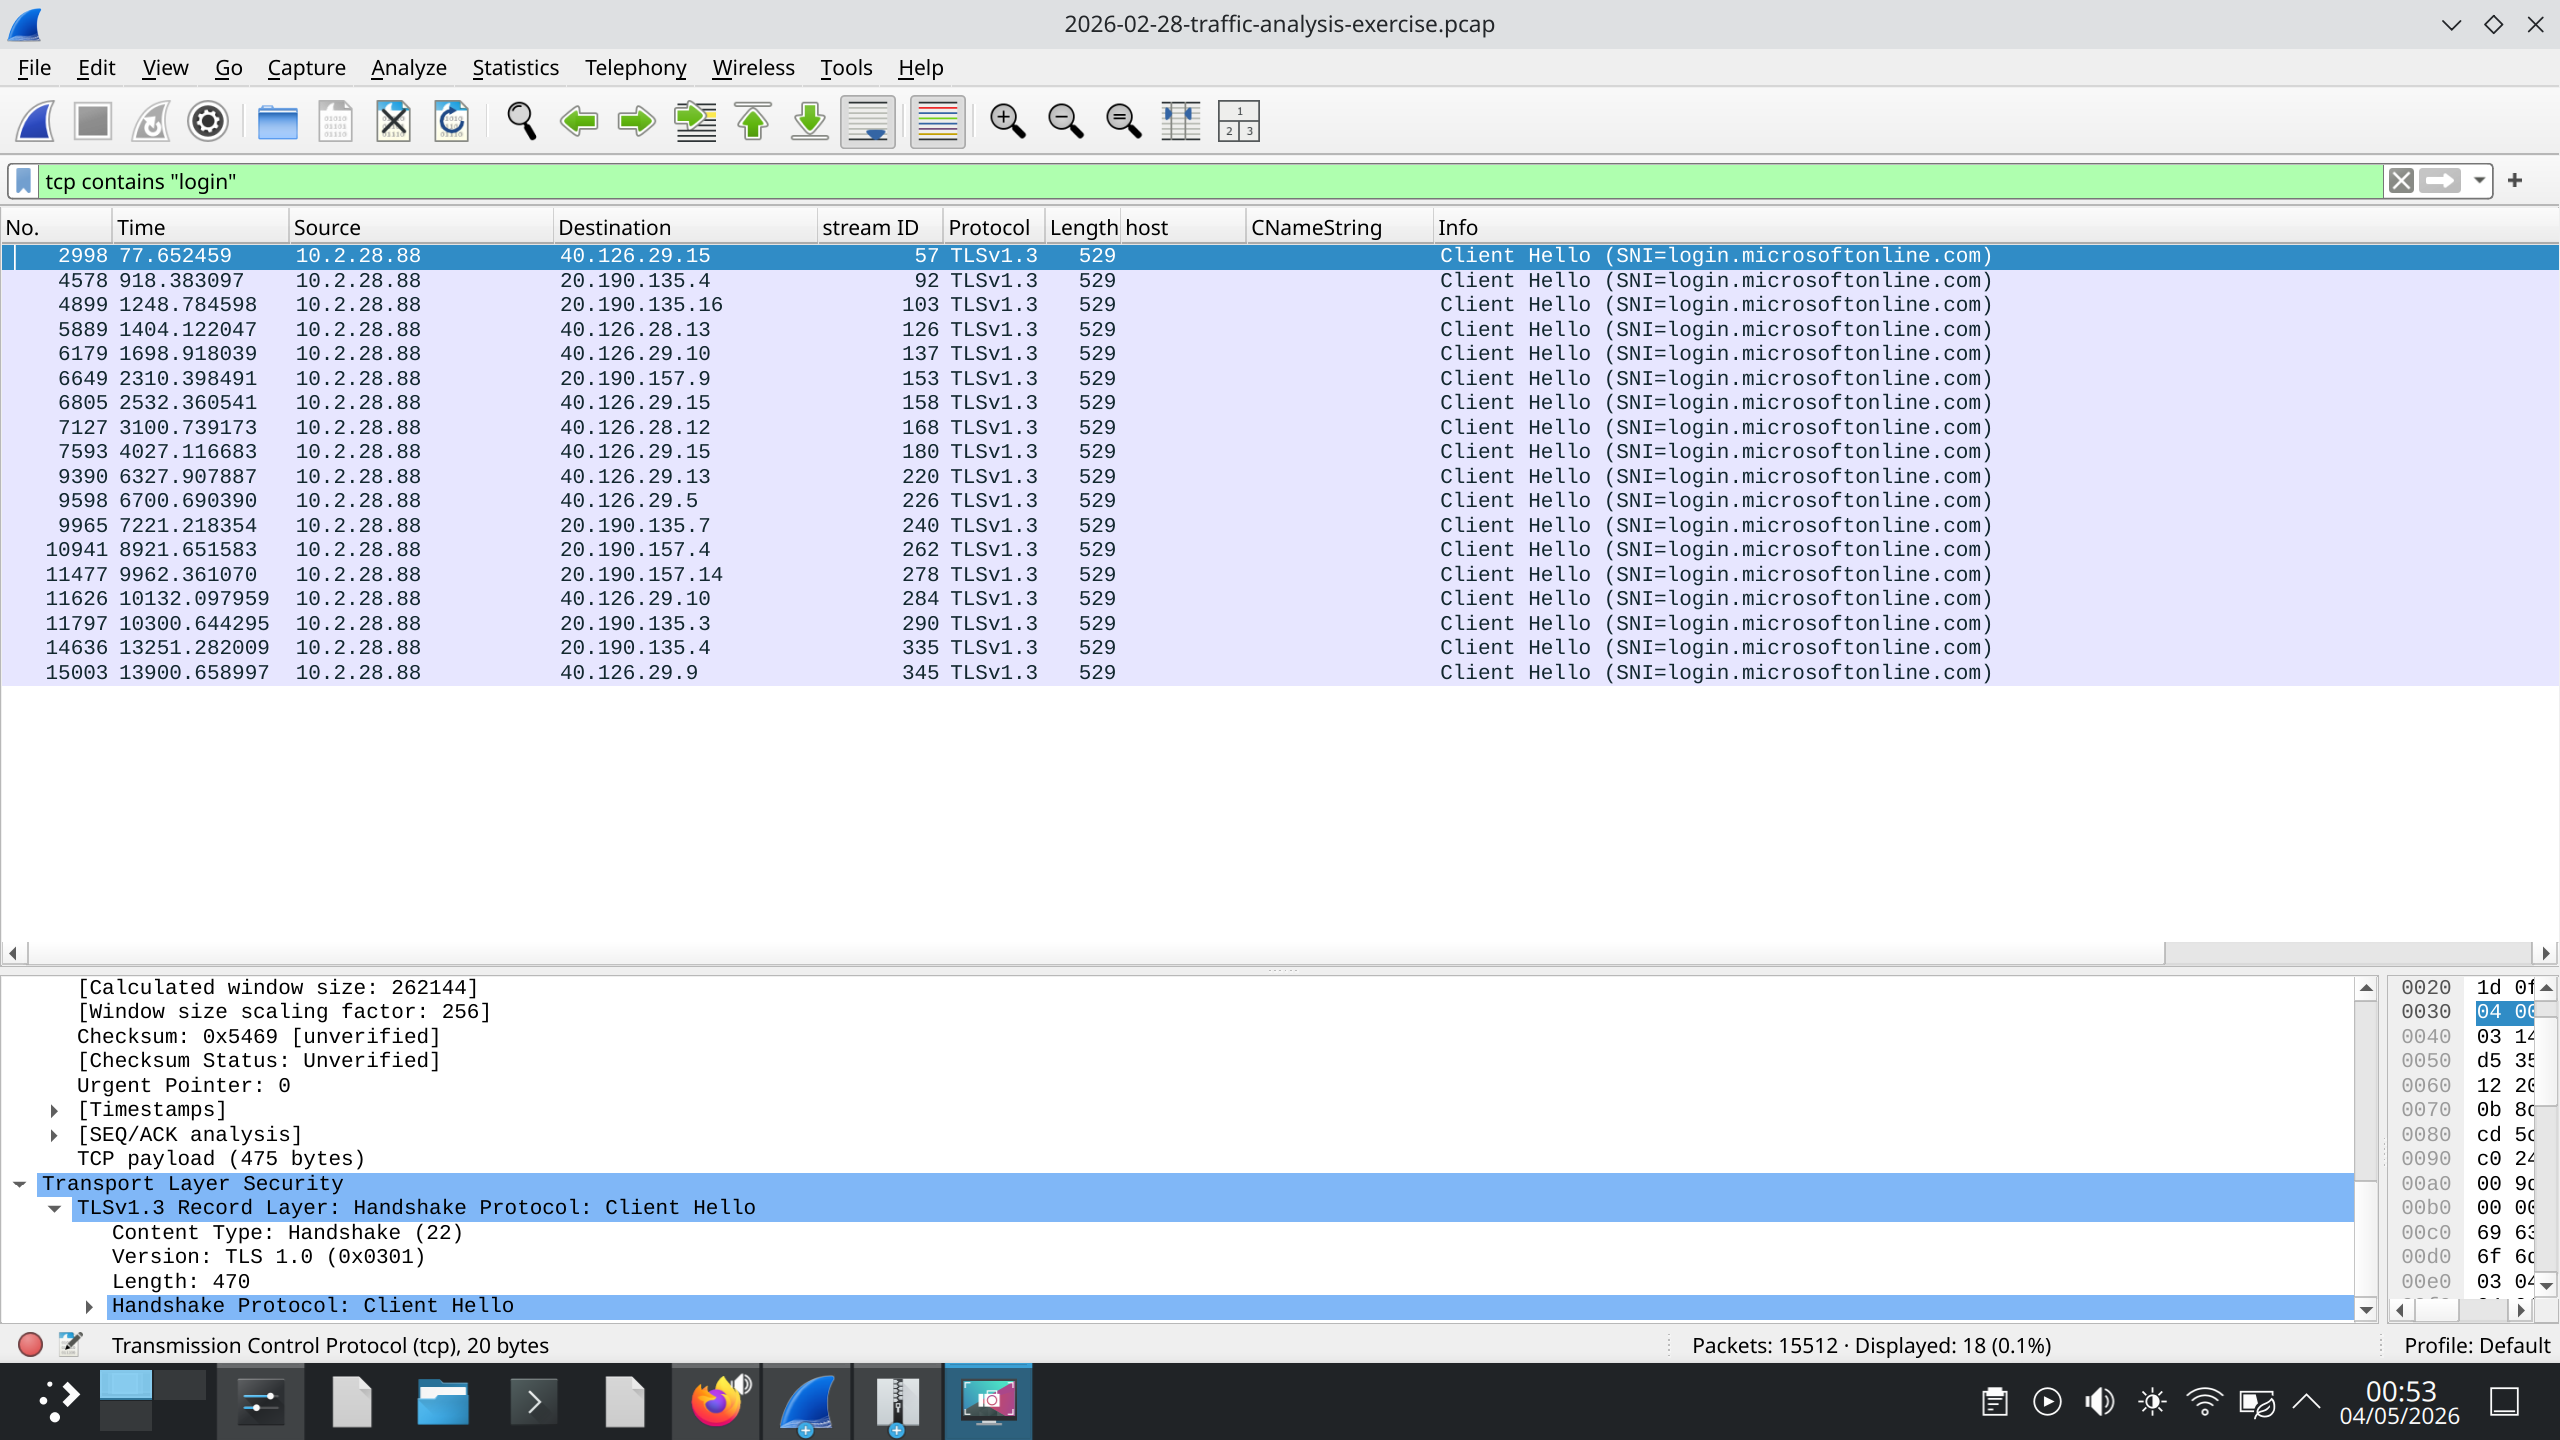Clear the display filter
Viewport: 2560px width, 1440px height.
pos(2401,181)
